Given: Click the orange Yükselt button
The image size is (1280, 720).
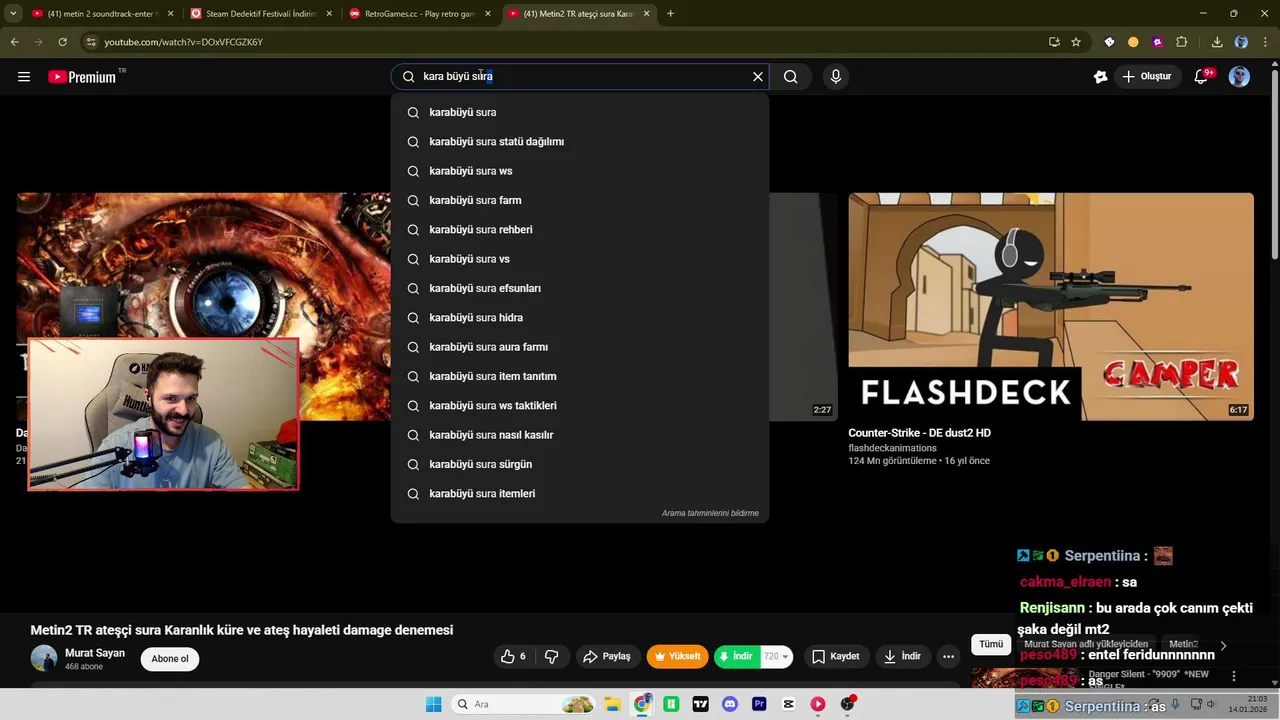Looking at the screenshot, I should [677, 657].
